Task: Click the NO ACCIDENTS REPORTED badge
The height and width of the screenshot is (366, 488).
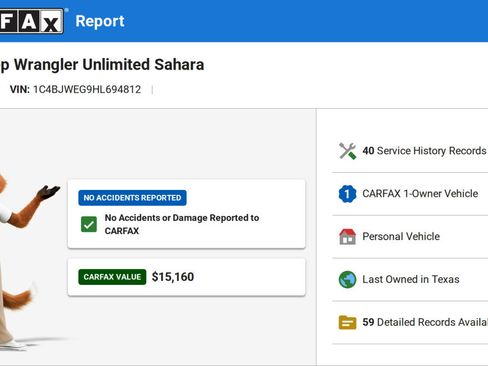Action: tap(132, 198)
